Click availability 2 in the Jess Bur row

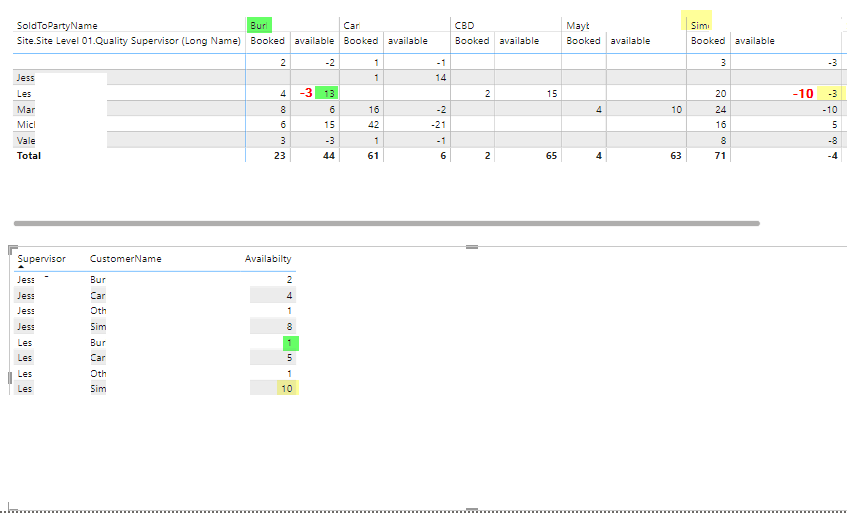pyautogui.click(x=290, y=279)
